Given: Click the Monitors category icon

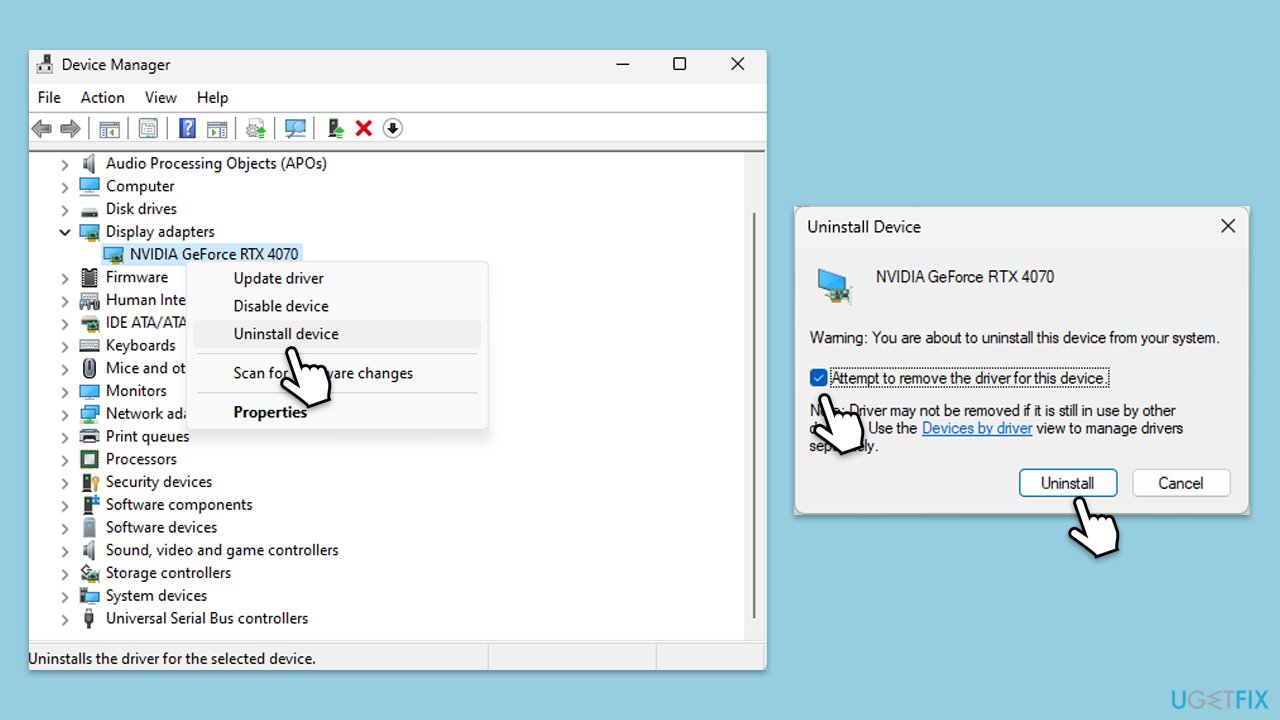Looking at the screenshot, I should click(90, 391).
